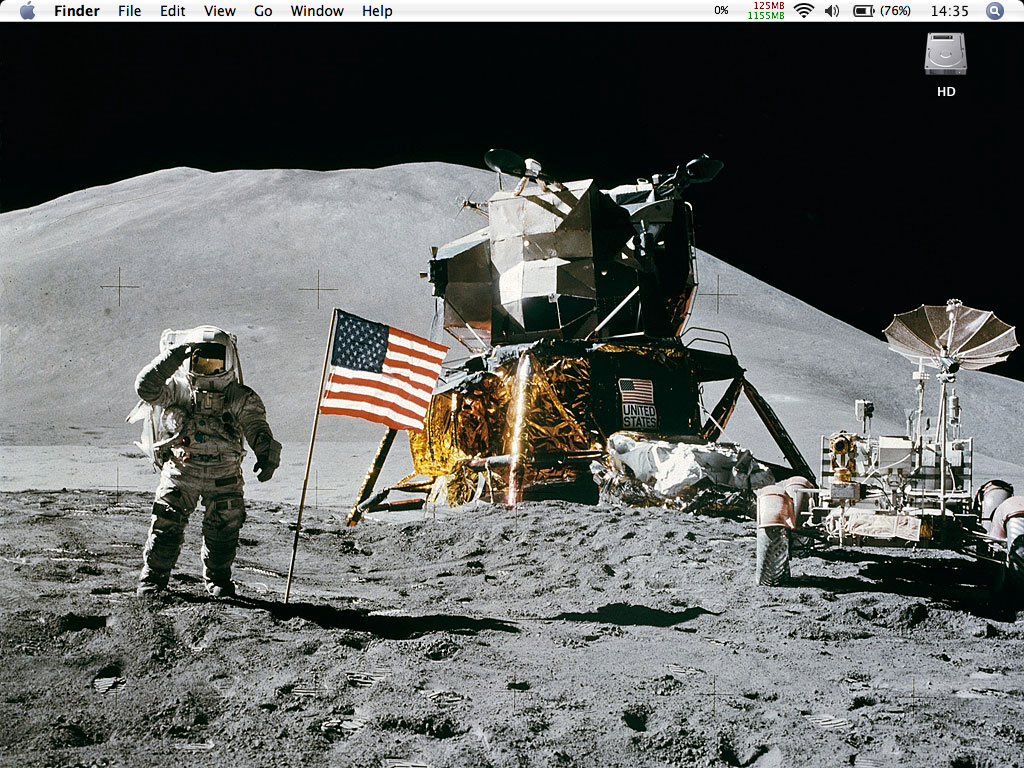Click the CPU usage 0% indicator
The image size is (1024, 768).
click(x=722, y=10)
